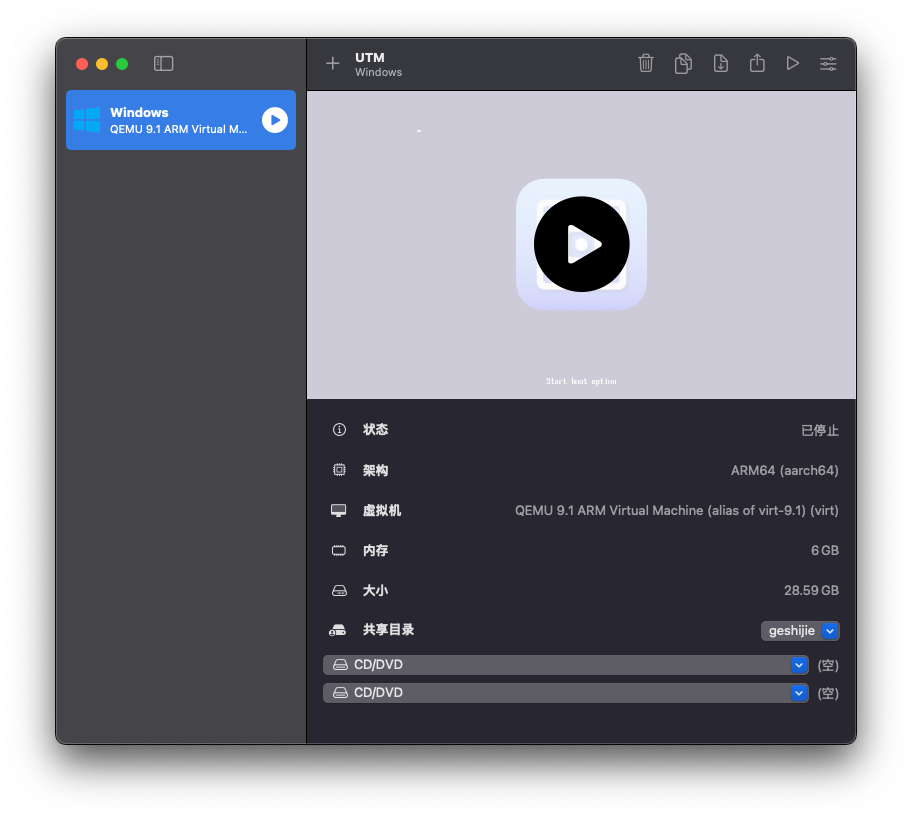Run the VM from the toolbar play icon
The width and height of the screenshot is (912, 818).
(792, 64)
